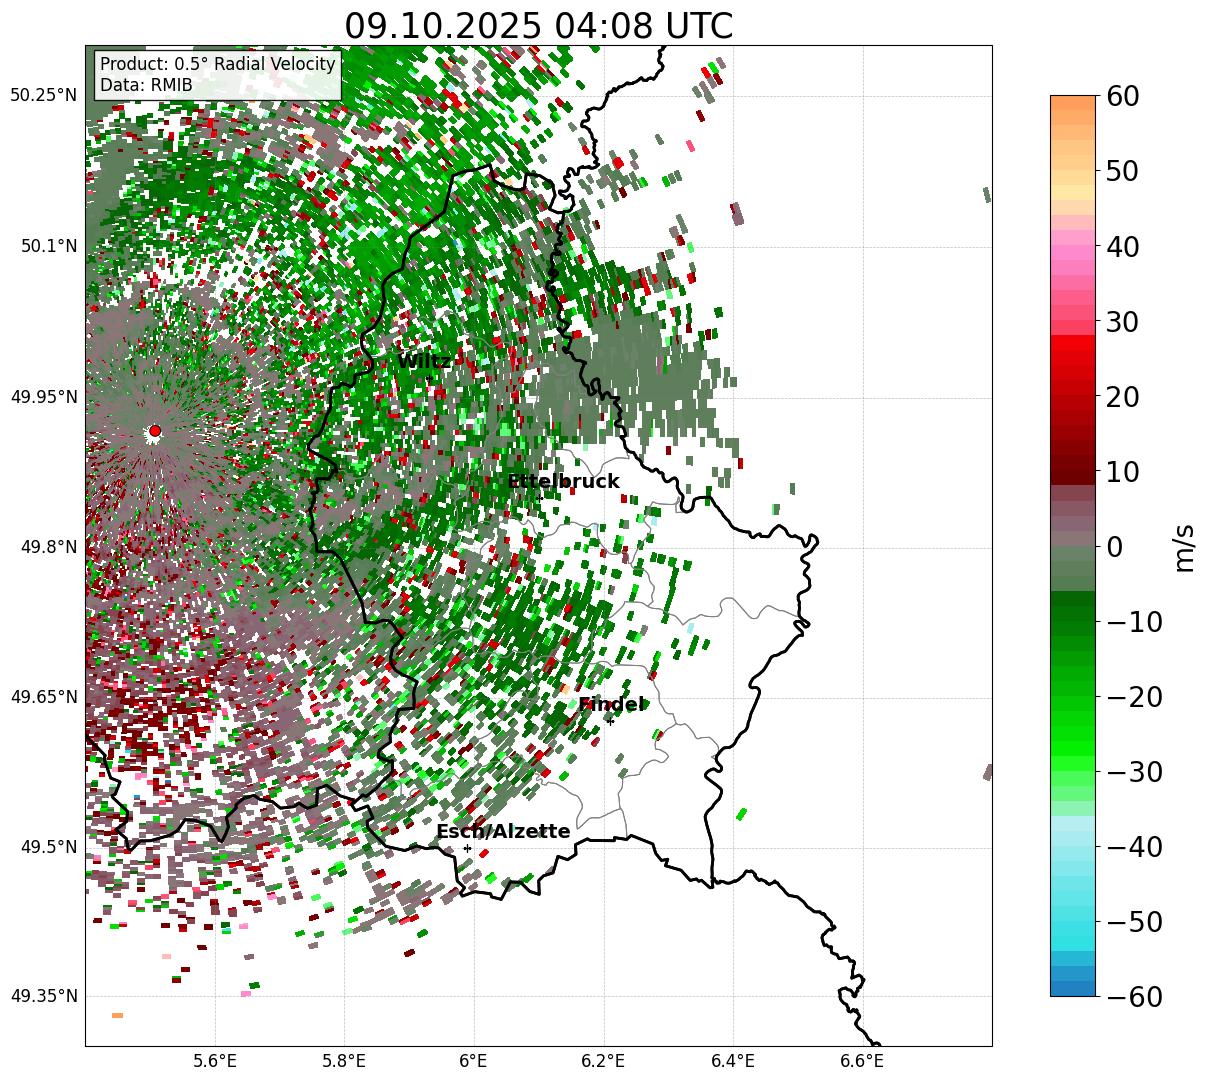1207x1081 pixels.
Task: Click the colorbar 30 tick label
Action: [1121, 322]
